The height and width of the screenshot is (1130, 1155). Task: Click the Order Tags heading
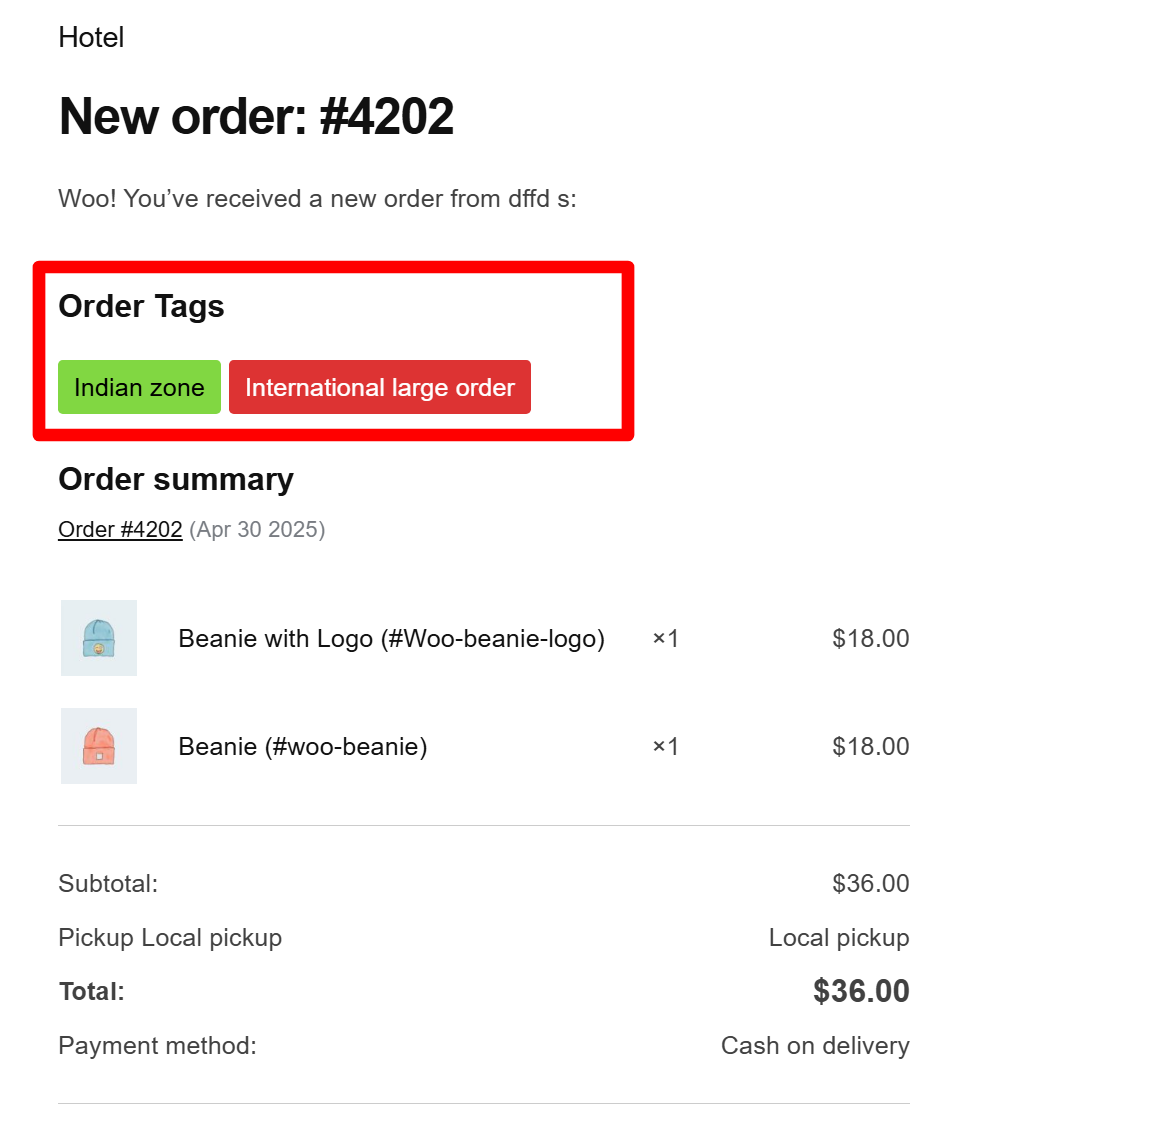[141, 306]
